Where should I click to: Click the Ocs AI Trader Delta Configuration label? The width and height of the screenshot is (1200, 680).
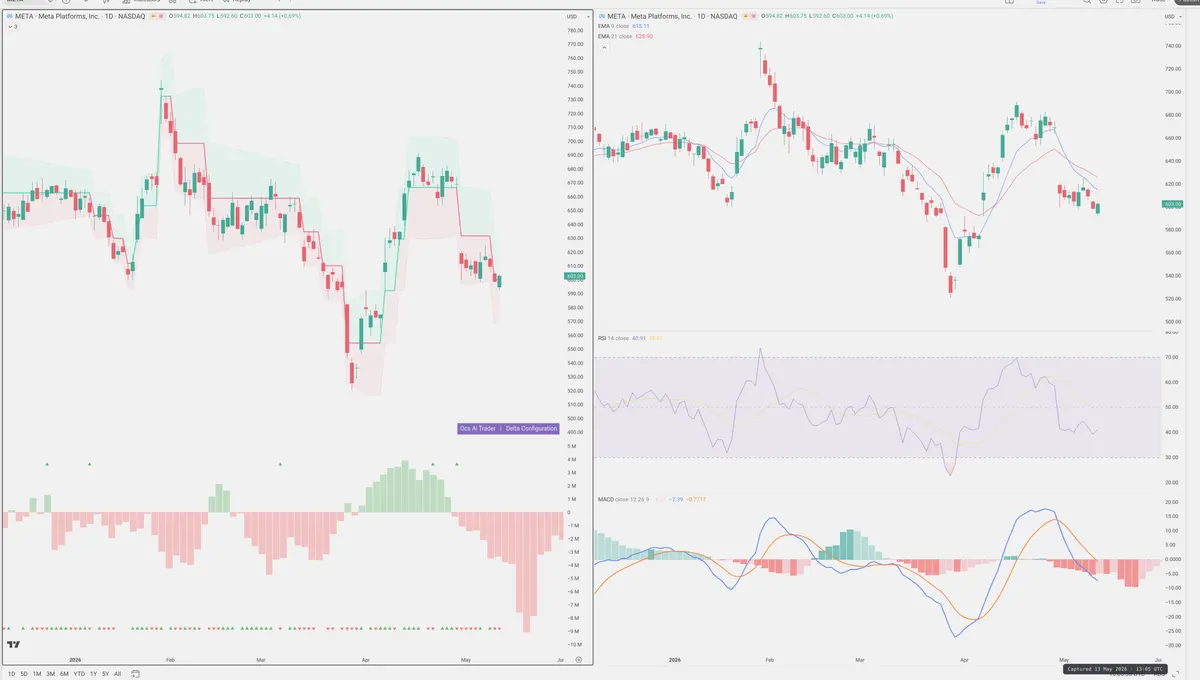(508, 428)
